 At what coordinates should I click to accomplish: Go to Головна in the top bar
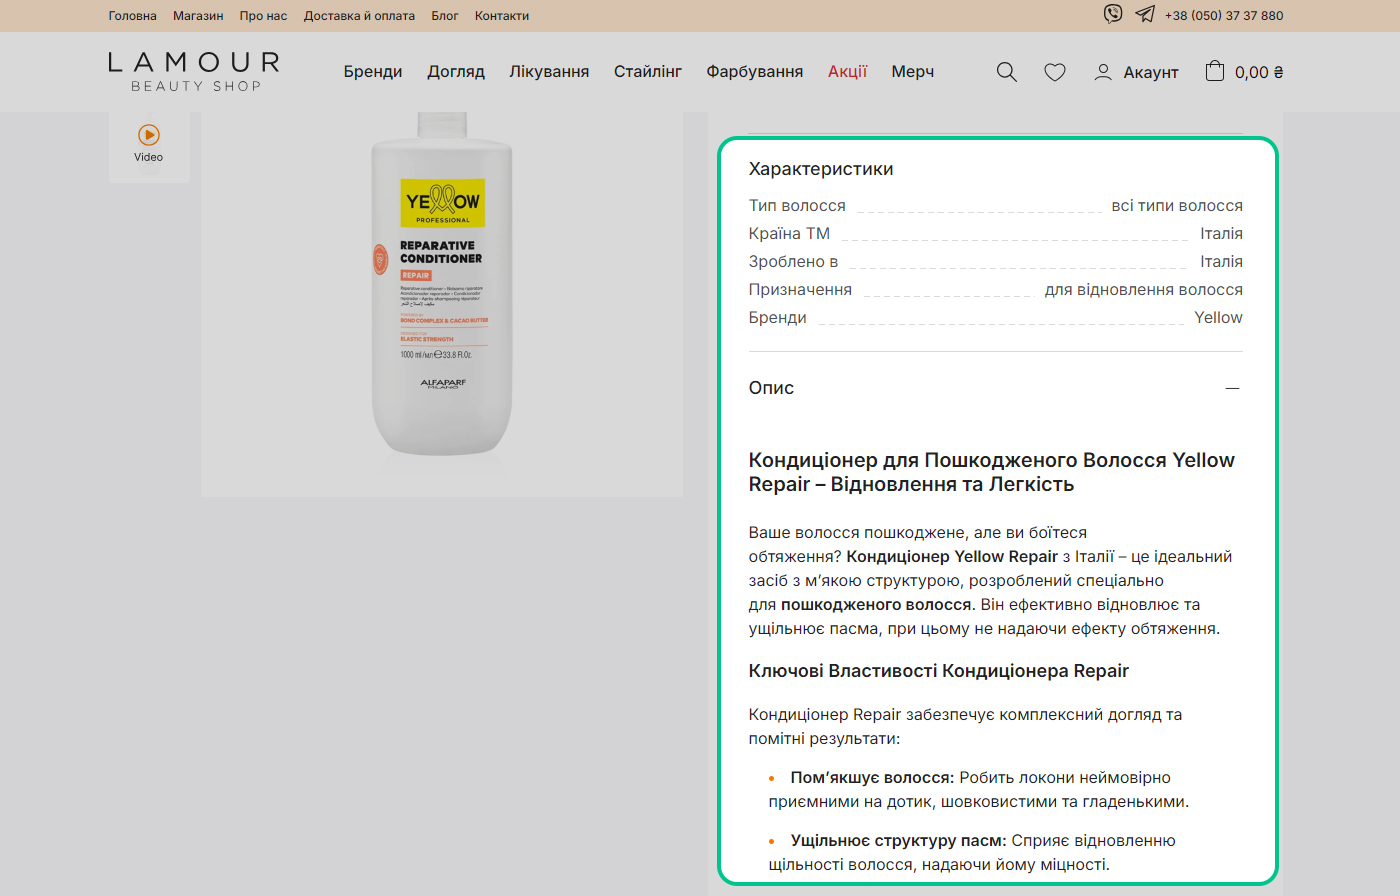[133, 16]
